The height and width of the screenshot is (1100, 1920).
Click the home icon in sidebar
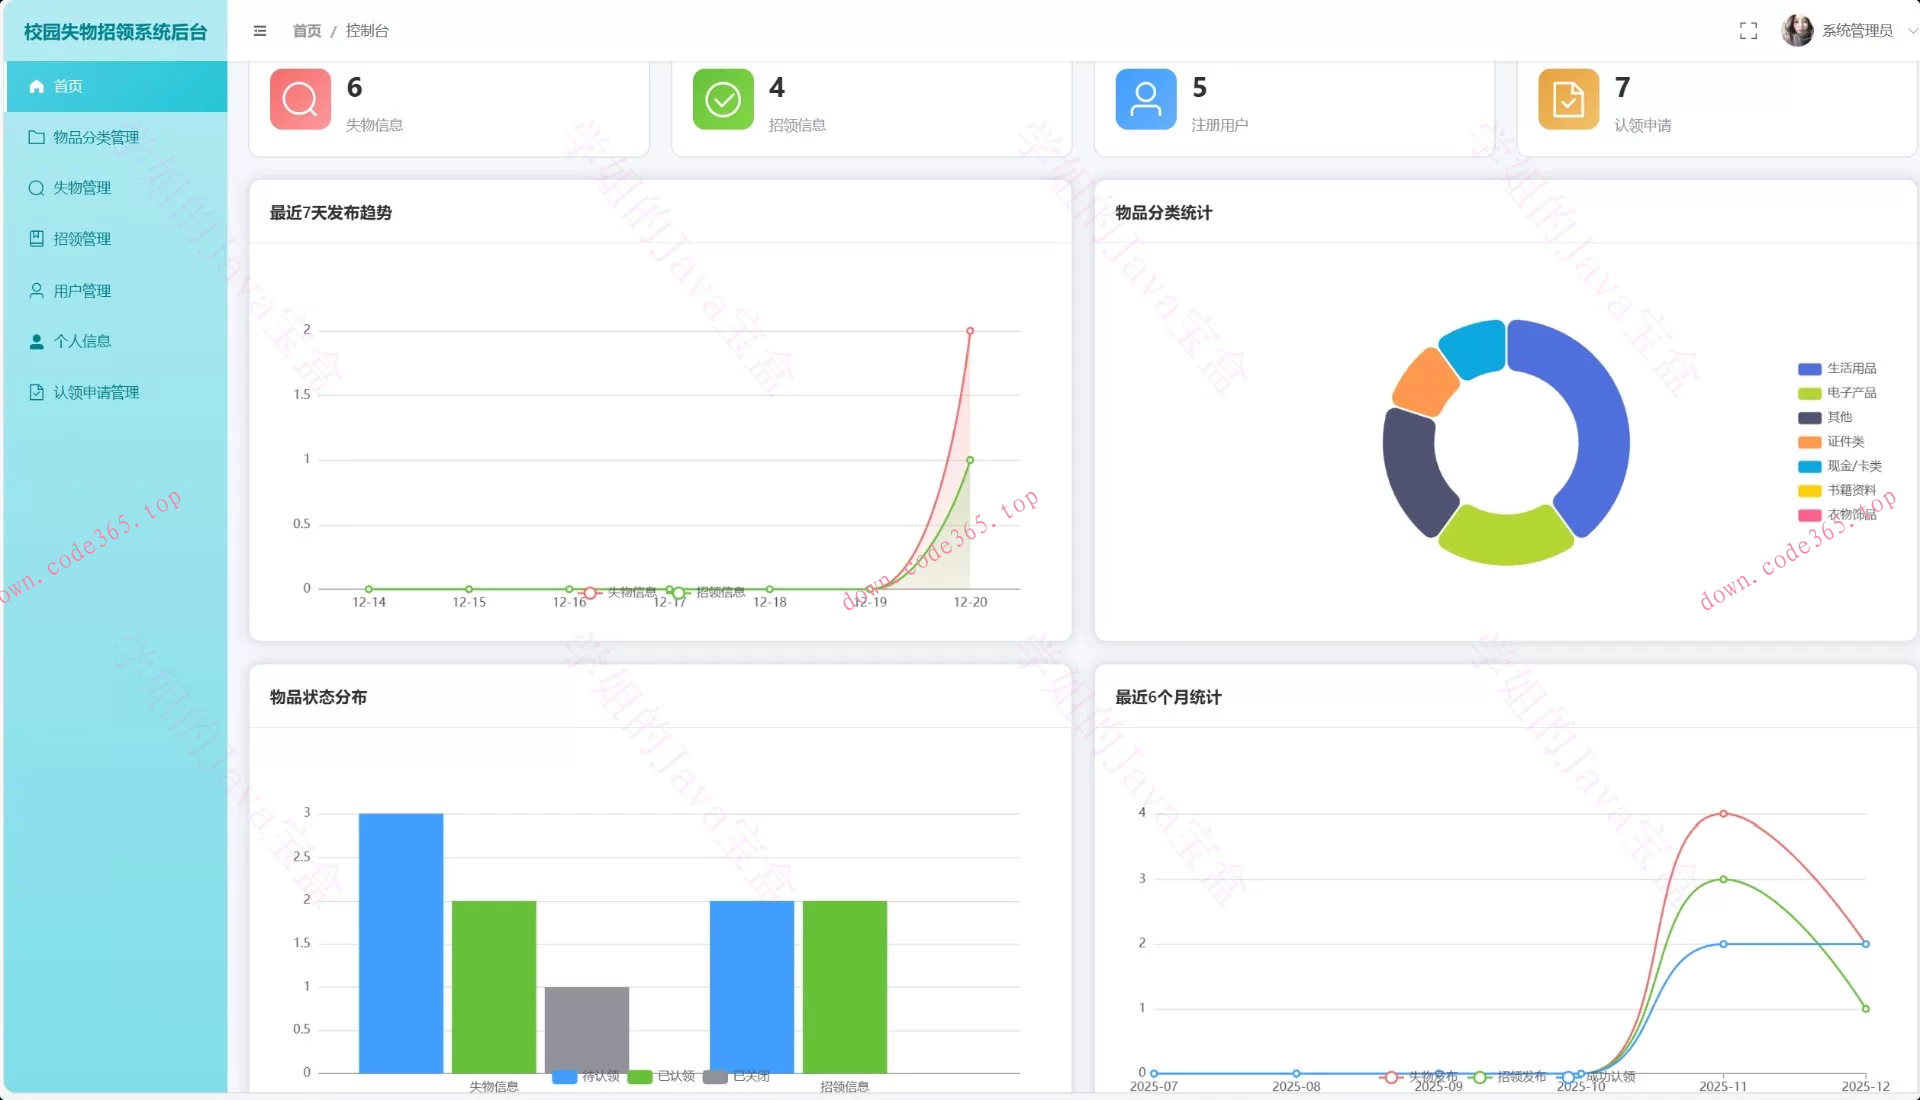(37, 86)
